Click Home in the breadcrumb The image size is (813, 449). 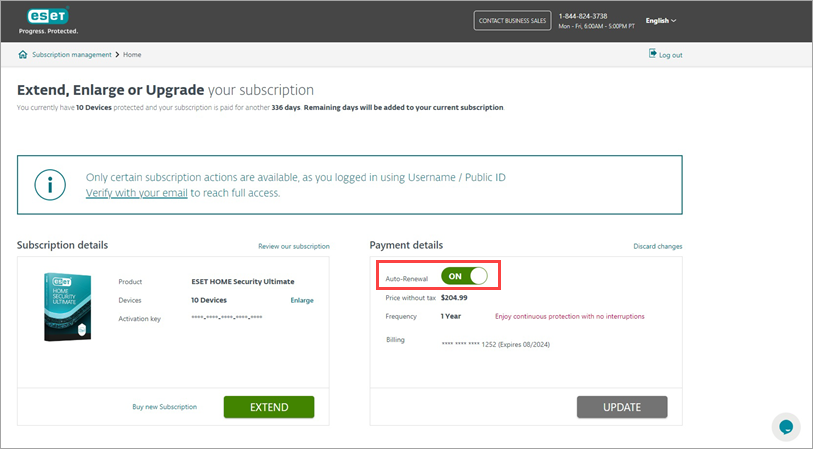pos(132,54)
